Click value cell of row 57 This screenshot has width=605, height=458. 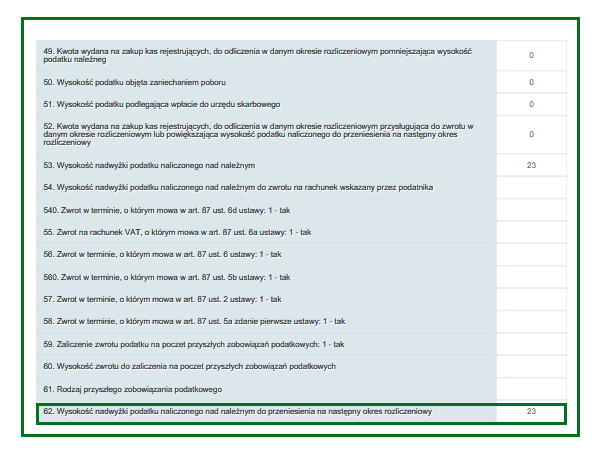coord(531,299)
